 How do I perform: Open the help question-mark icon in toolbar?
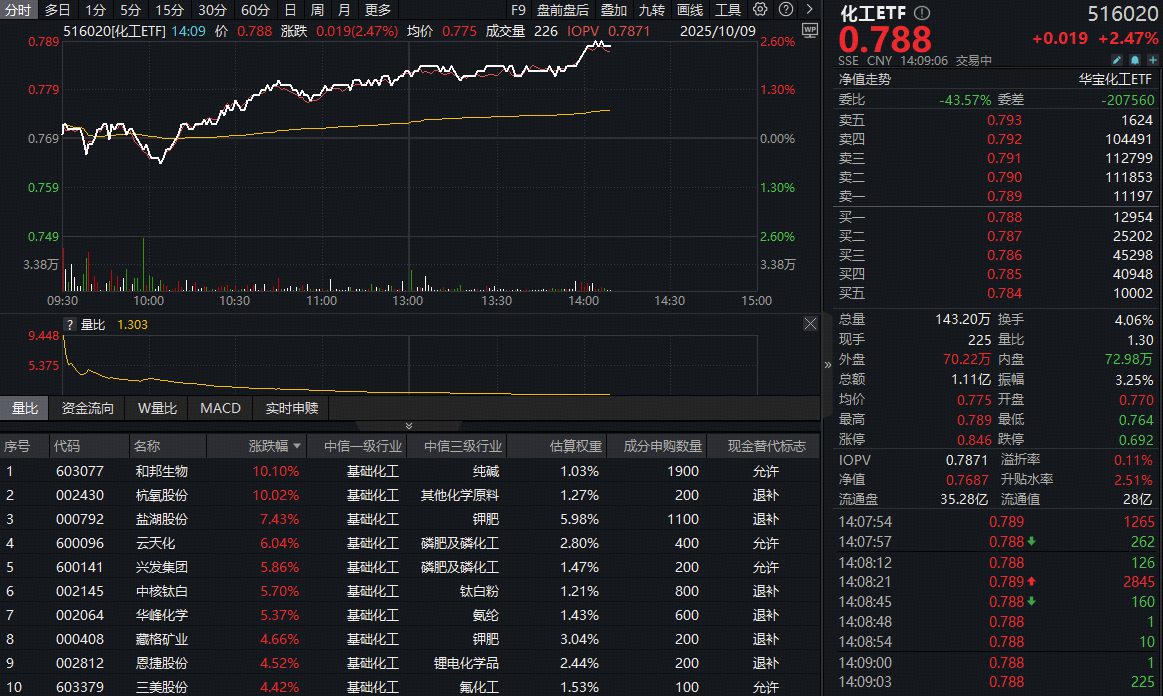[786, 10]
